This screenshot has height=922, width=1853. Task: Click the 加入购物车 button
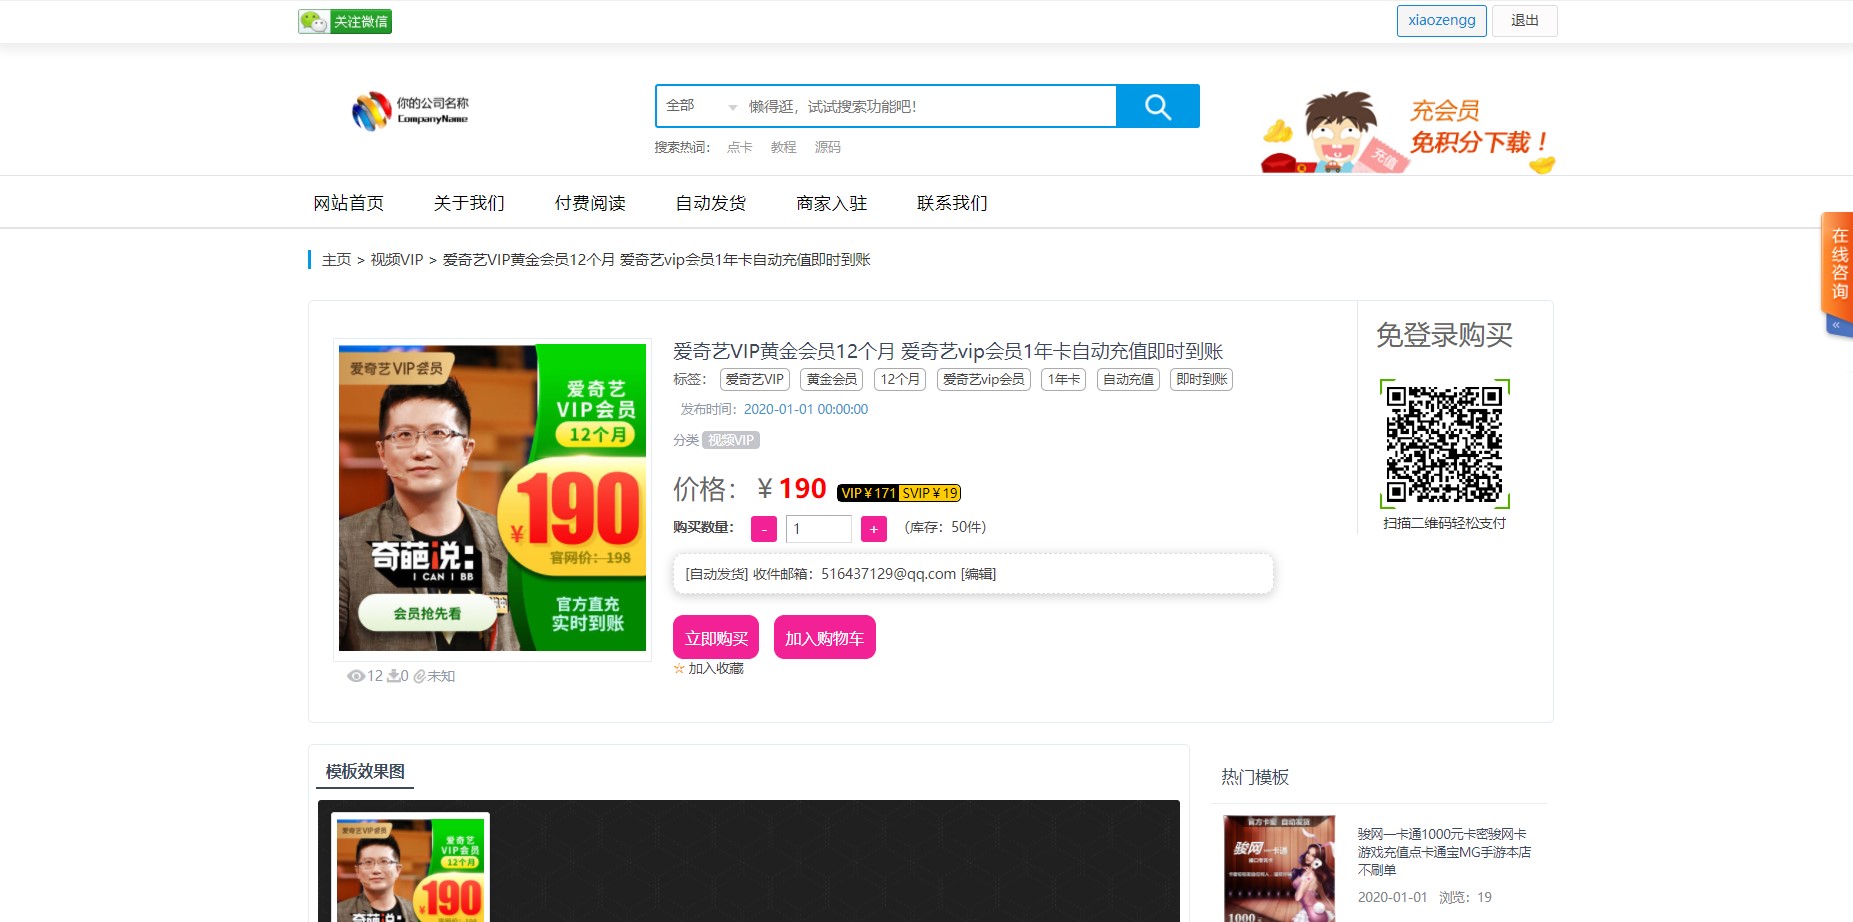point(824,637)
